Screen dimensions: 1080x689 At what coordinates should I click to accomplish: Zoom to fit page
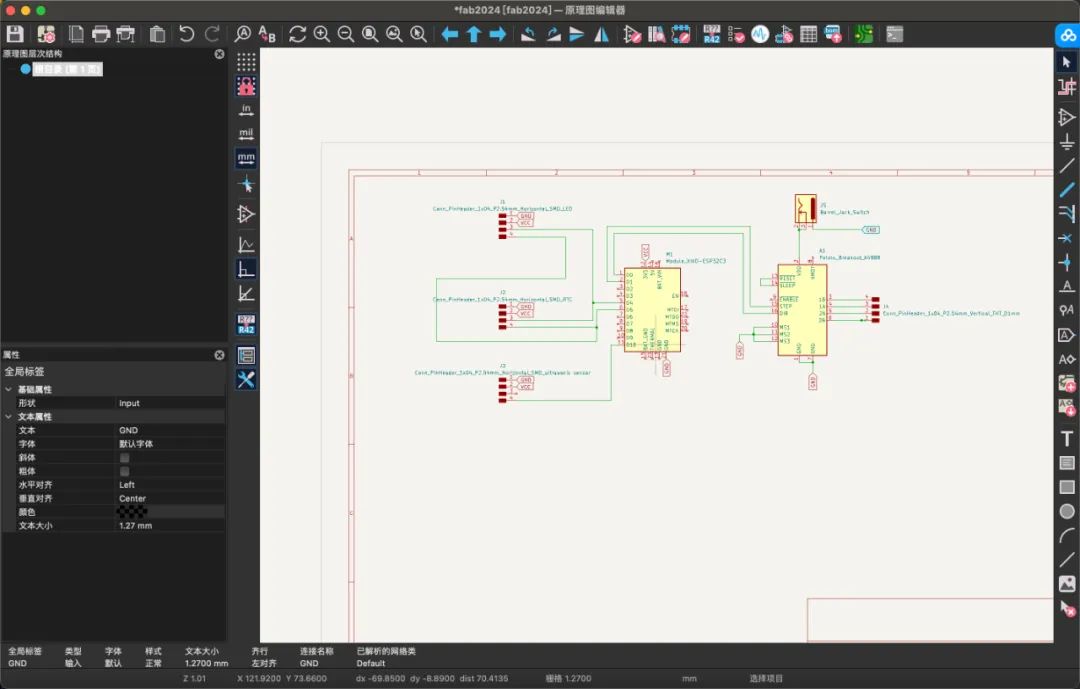370,34
